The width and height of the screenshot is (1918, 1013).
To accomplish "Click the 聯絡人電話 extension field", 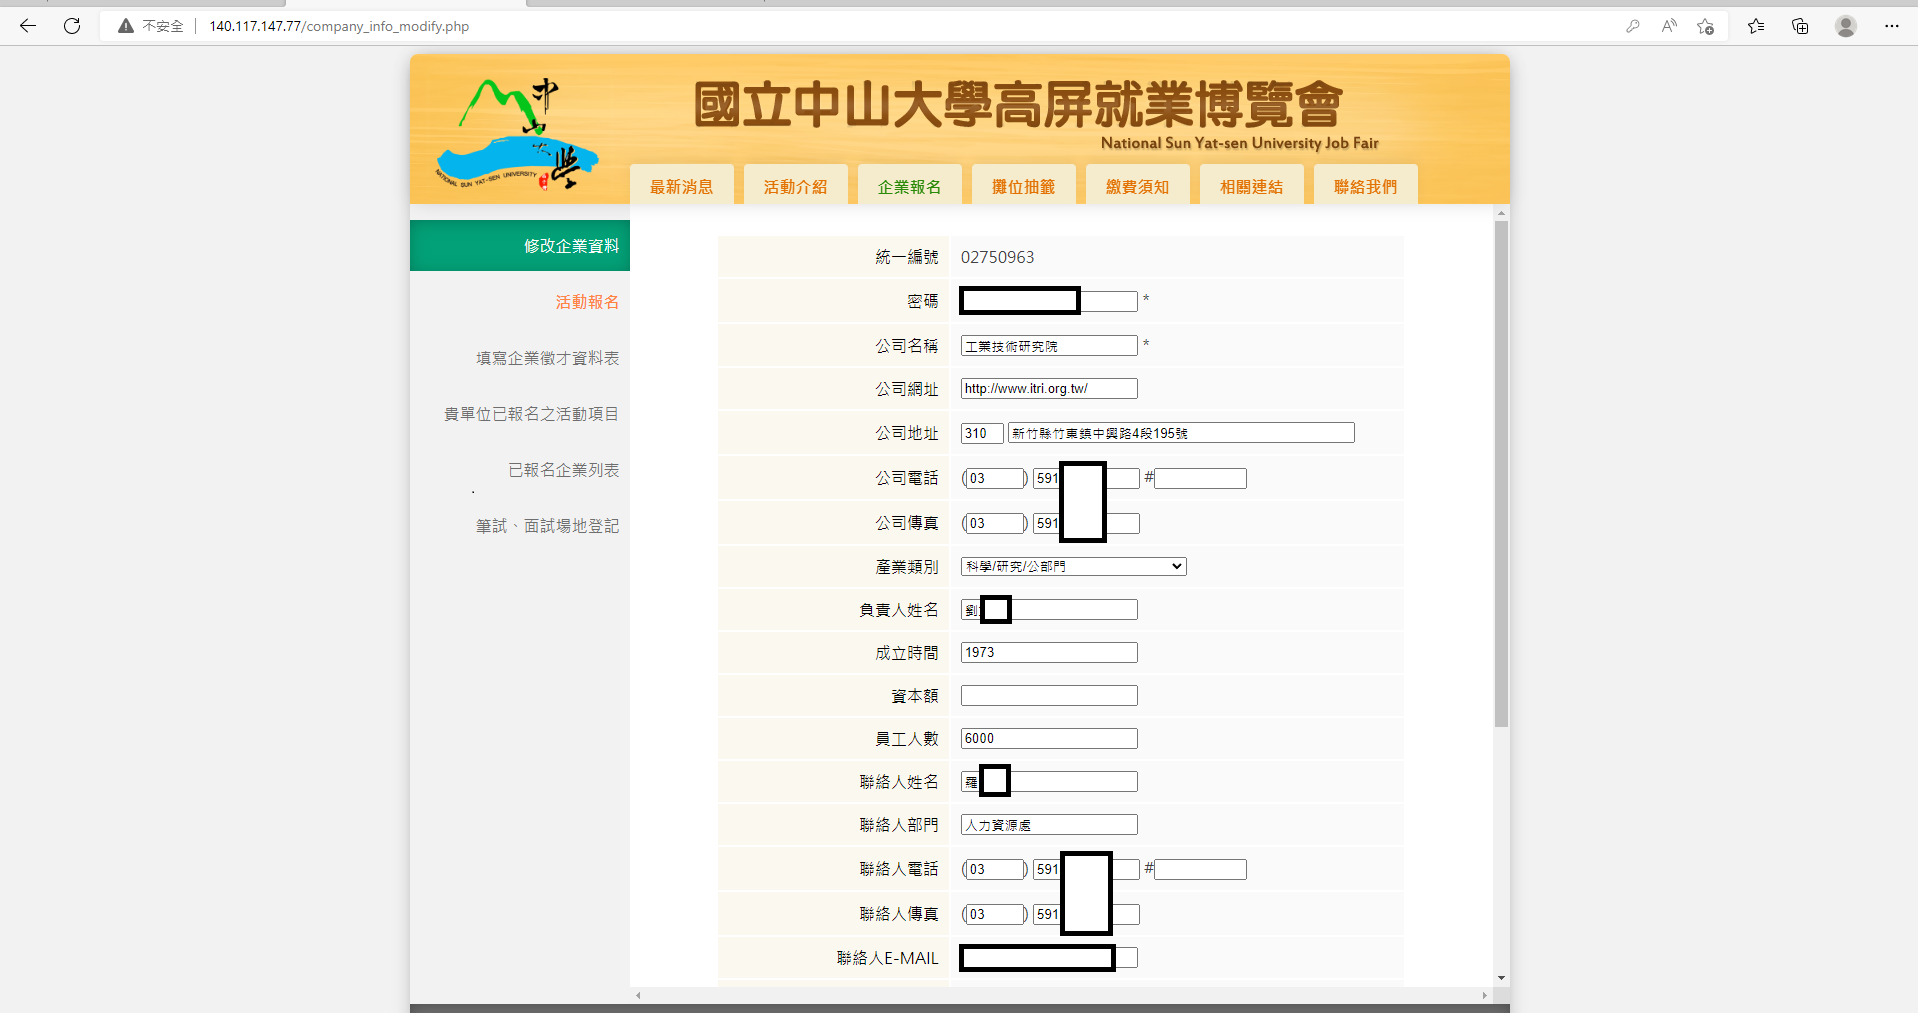I will [x=1200, y=870].
